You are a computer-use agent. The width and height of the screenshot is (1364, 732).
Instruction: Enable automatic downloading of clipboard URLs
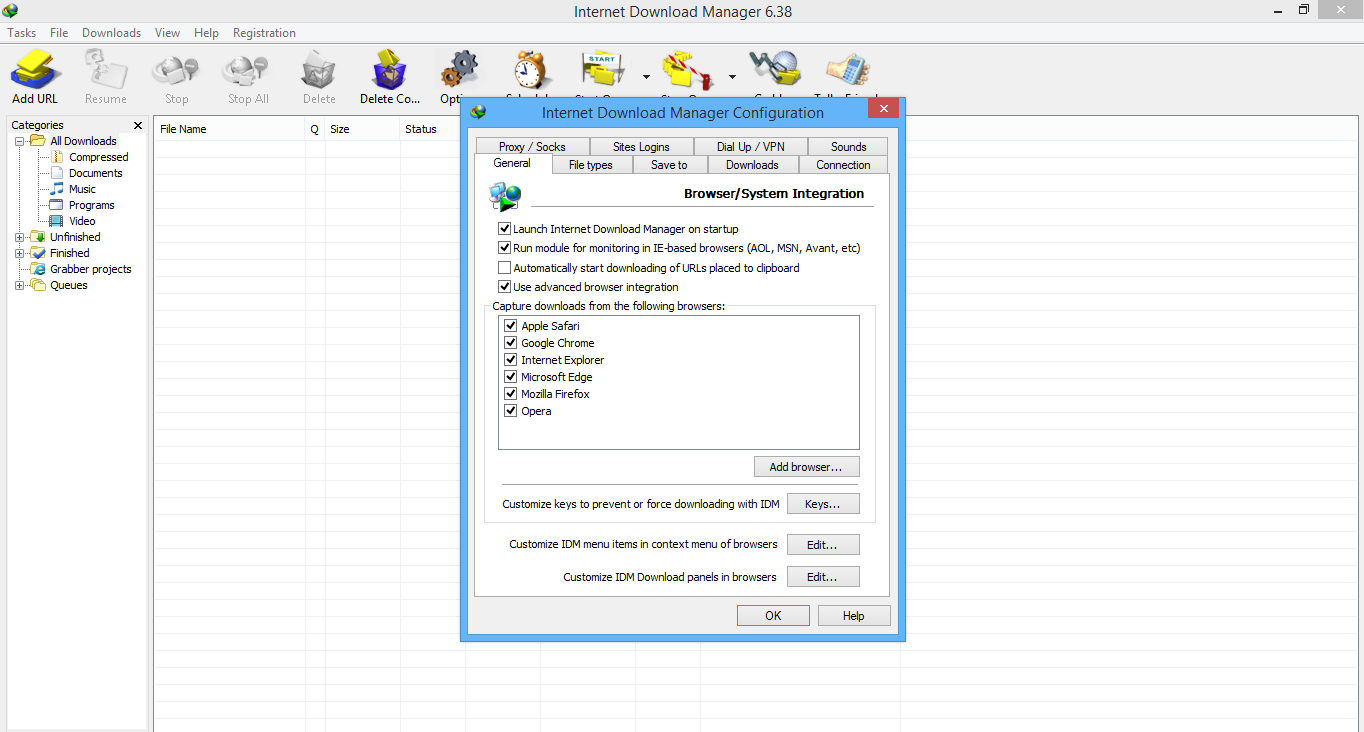(504, 268)
